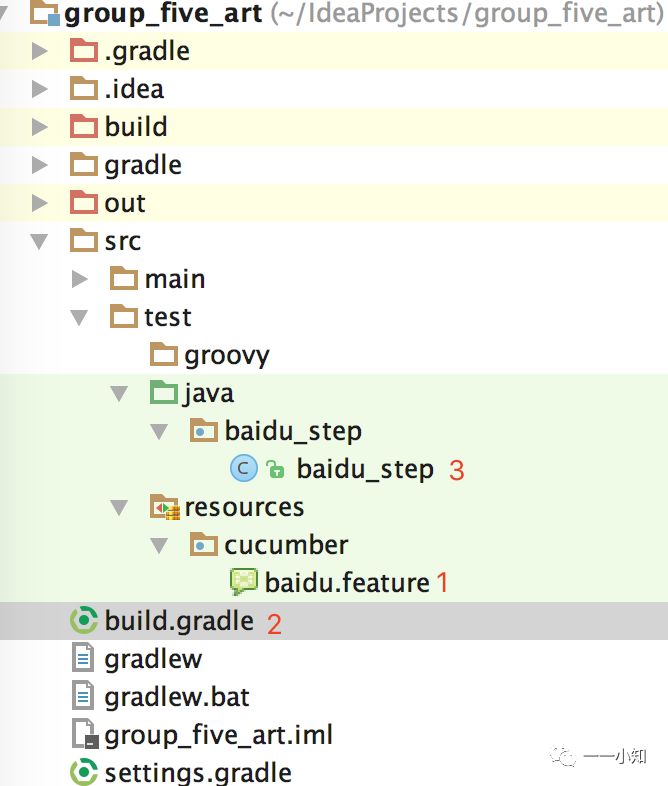Collapse the cucumber package arrow
Image resolution: width=668 pixels, height=786 pixels.
tap(160, 545)
